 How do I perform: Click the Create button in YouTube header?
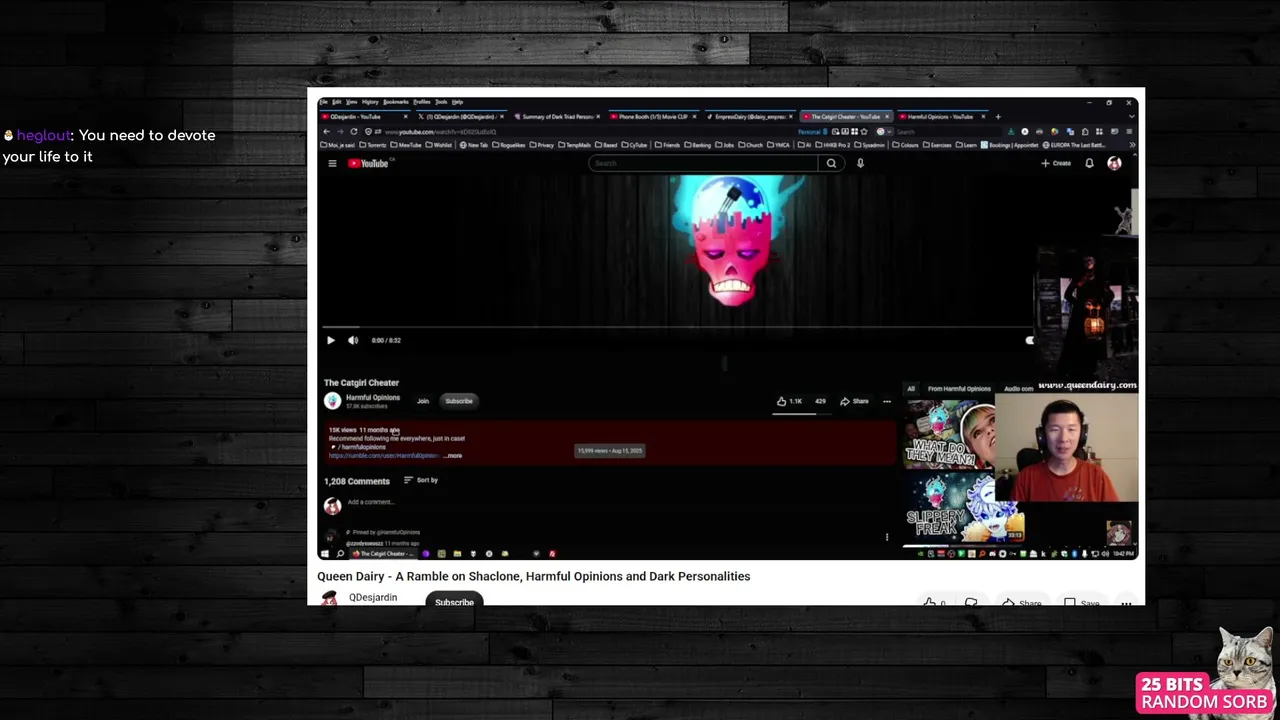point(1056,163)
